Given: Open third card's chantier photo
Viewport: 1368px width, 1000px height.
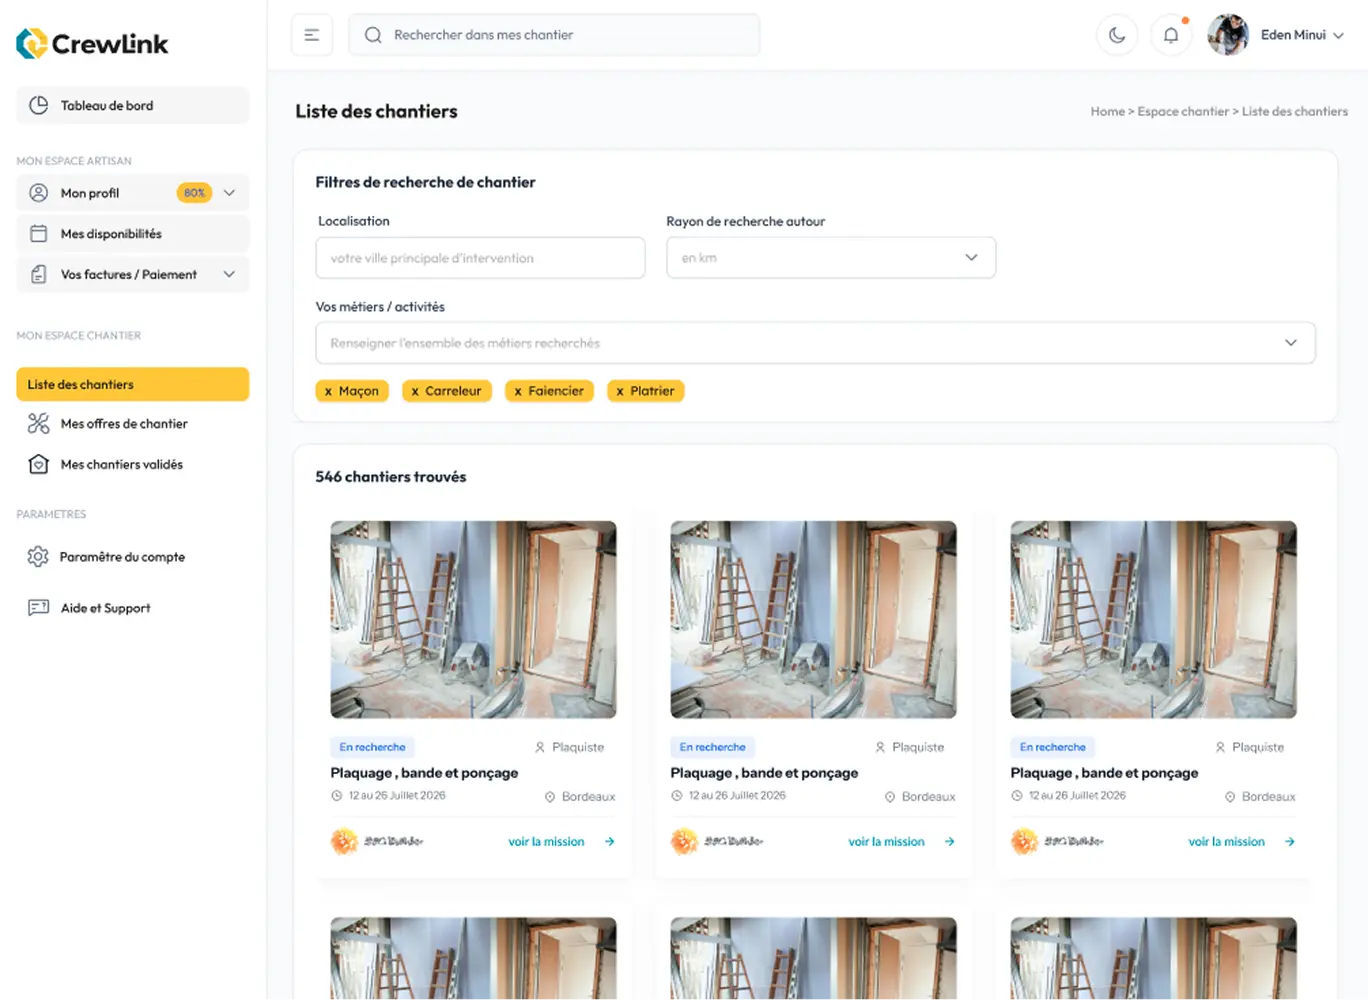Looking at the screenshot, I should click(1153, 619).
